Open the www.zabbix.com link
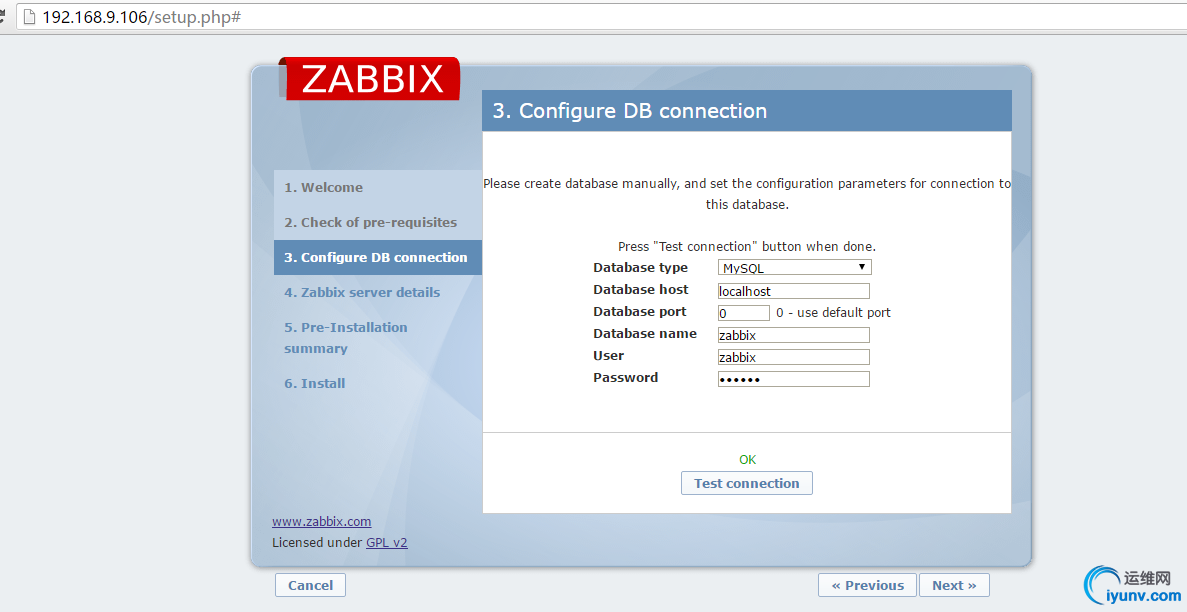Screen dimensions: 1187x612 pyautogui.click(x=322, y=522)
